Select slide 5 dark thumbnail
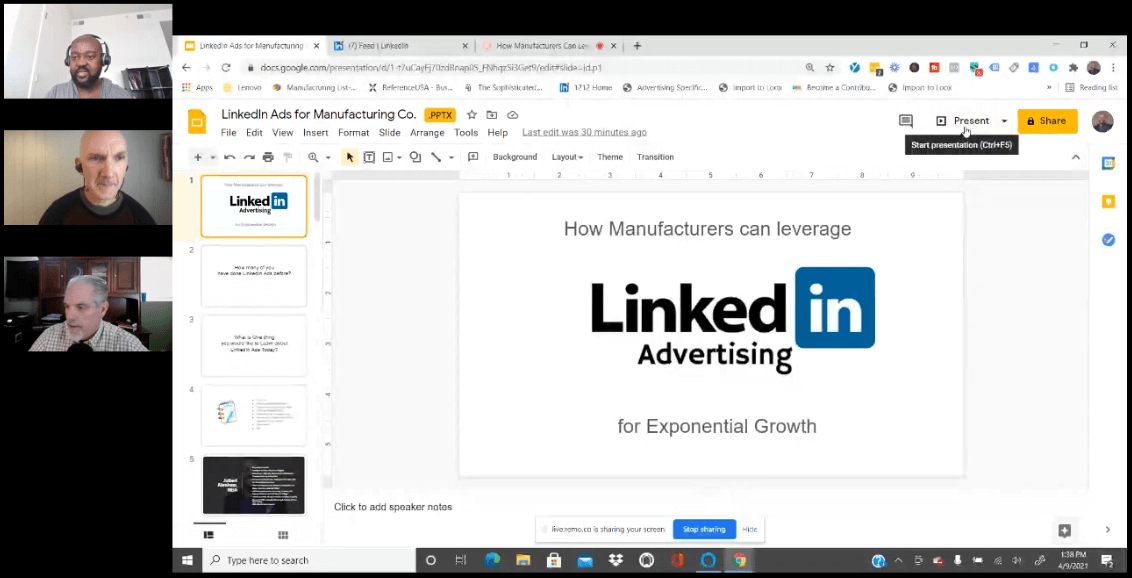This screenshot has height=578, width=1132. pos(253,485)
